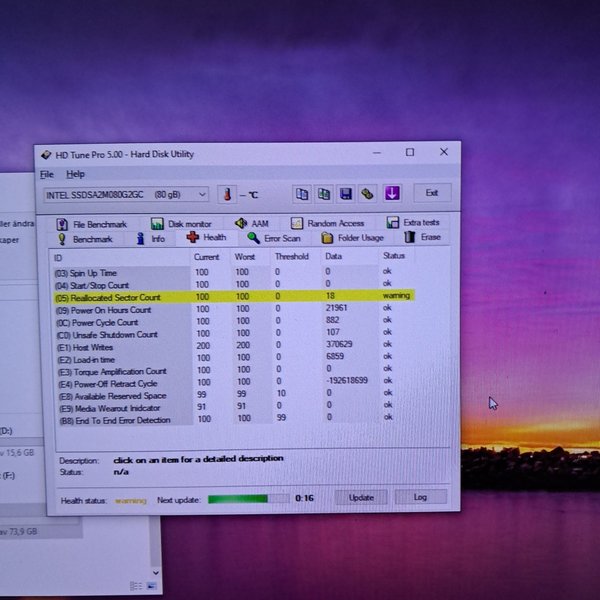The height and width of the screenshot is (600, 600).
Task: Switch to the Disk monitor tab
Action: pos(182,224)
